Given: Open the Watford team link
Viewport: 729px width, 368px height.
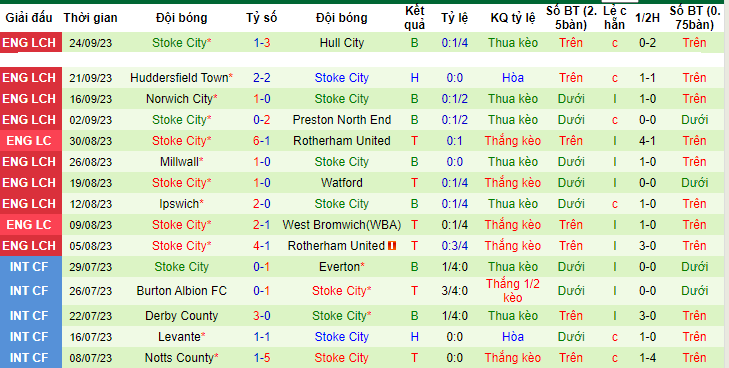Looking at the screenshot, I should [x=342, y=183].
